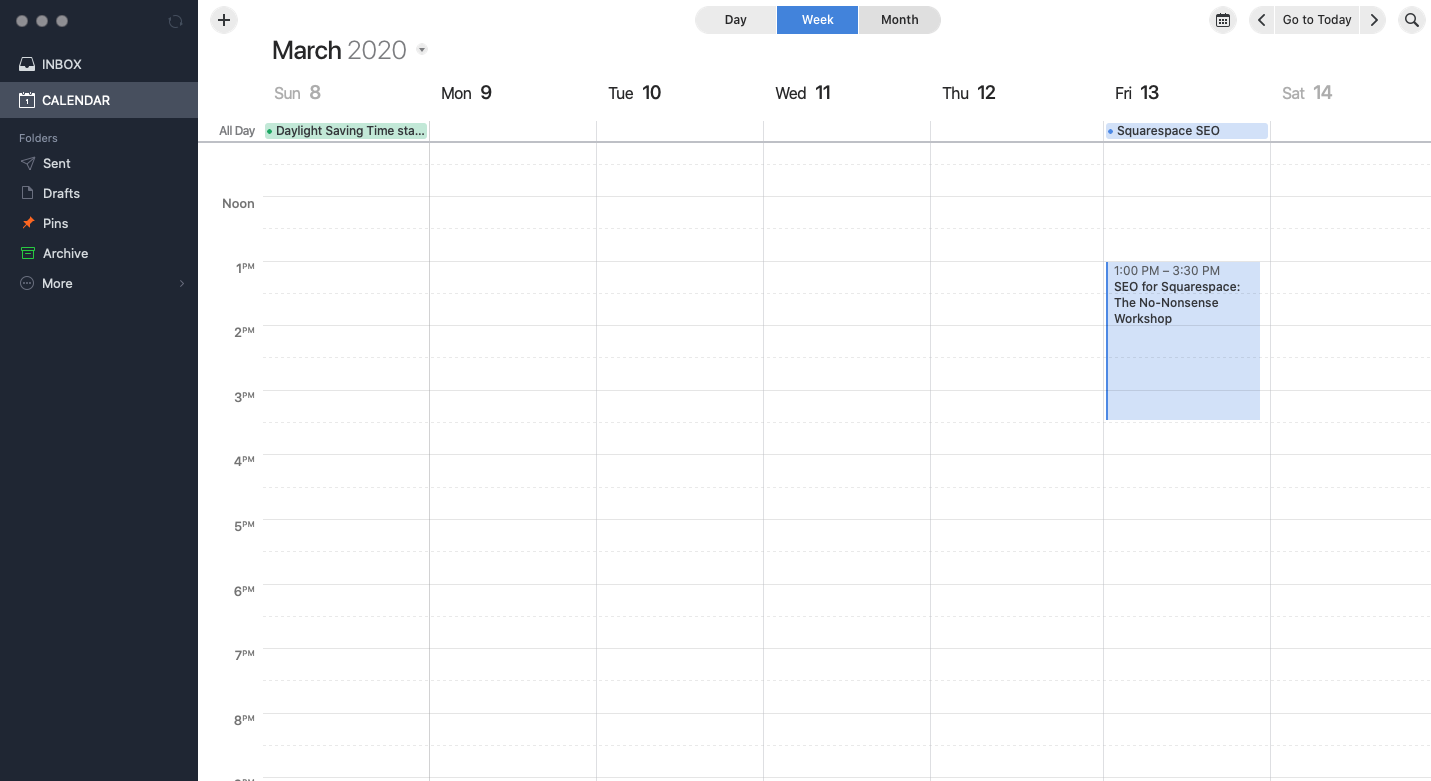1431x781 pixels.
Task: Select Calendar in the sidebar
Action: [x=76, y=100]
